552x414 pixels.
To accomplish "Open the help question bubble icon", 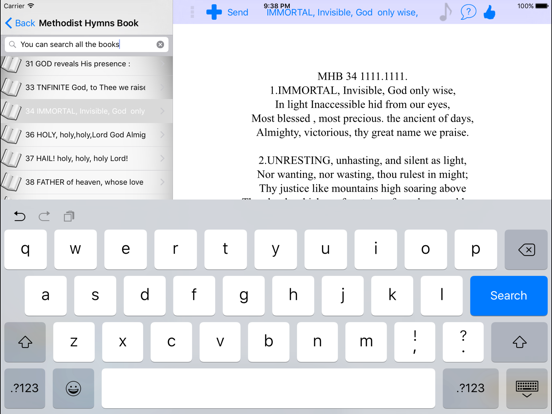I will (468, 12).
